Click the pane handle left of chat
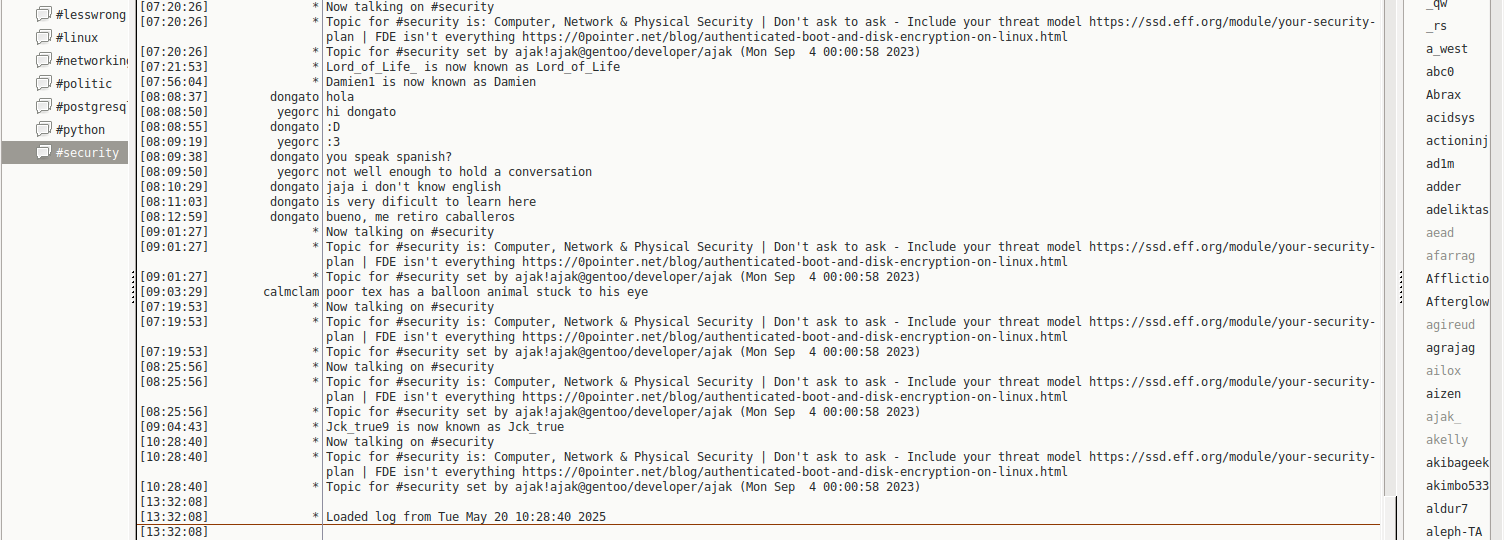 click(x=133, y=290)
